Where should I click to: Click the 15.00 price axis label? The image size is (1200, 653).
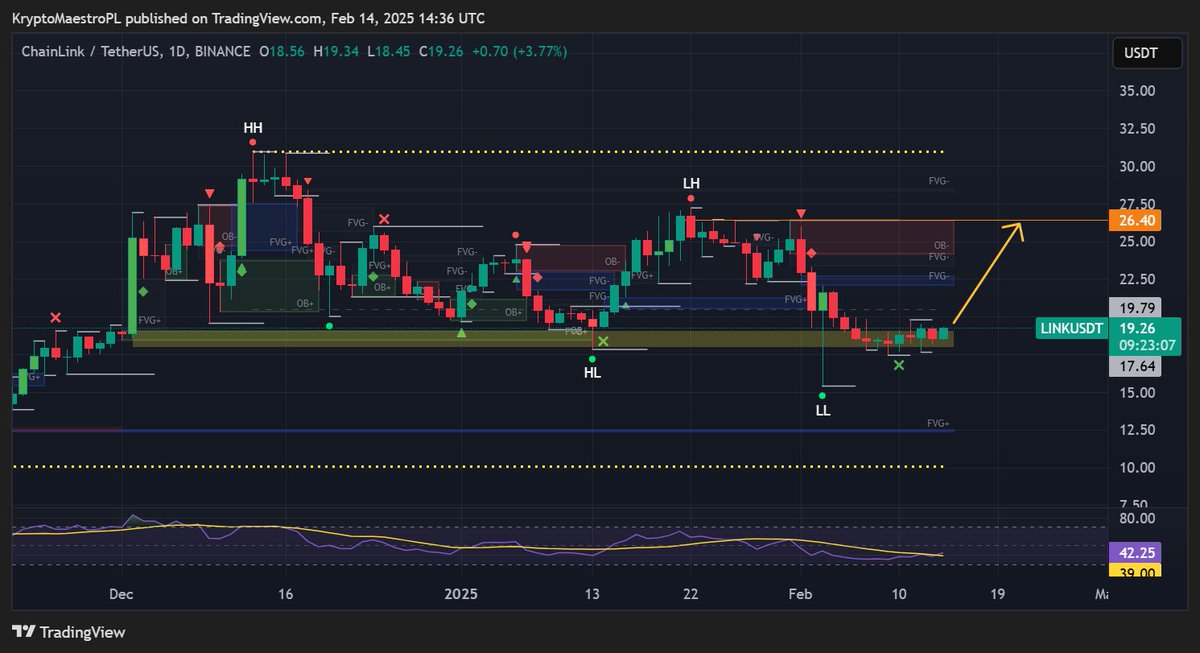1139,392
